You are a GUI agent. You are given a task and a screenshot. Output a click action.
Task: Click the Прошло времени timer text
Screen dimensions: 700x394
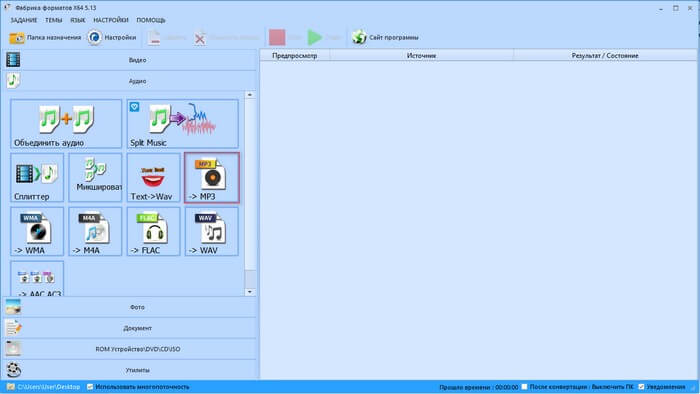[479, 387]
